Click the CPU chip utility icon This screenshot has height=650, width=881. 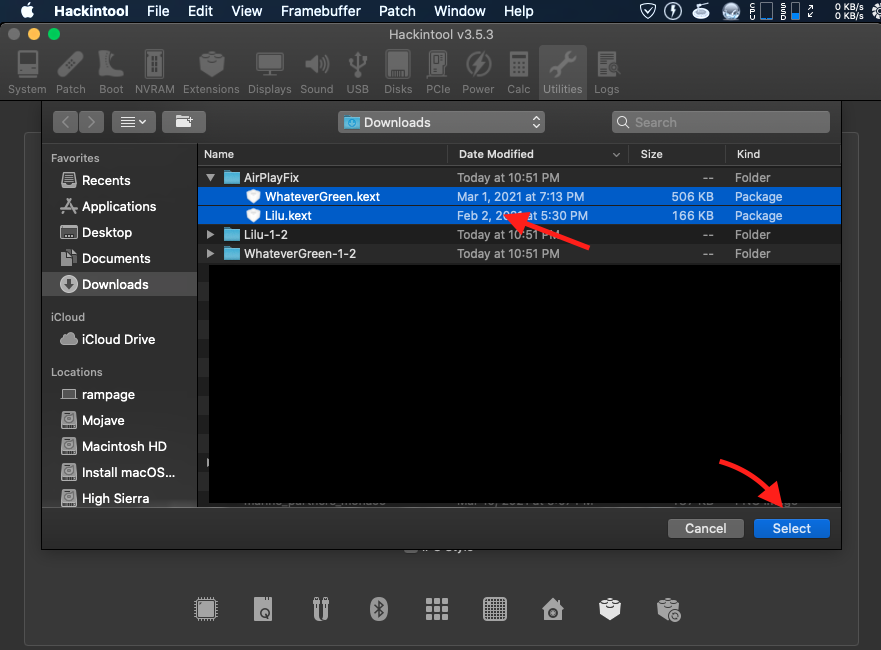[206, 610]
